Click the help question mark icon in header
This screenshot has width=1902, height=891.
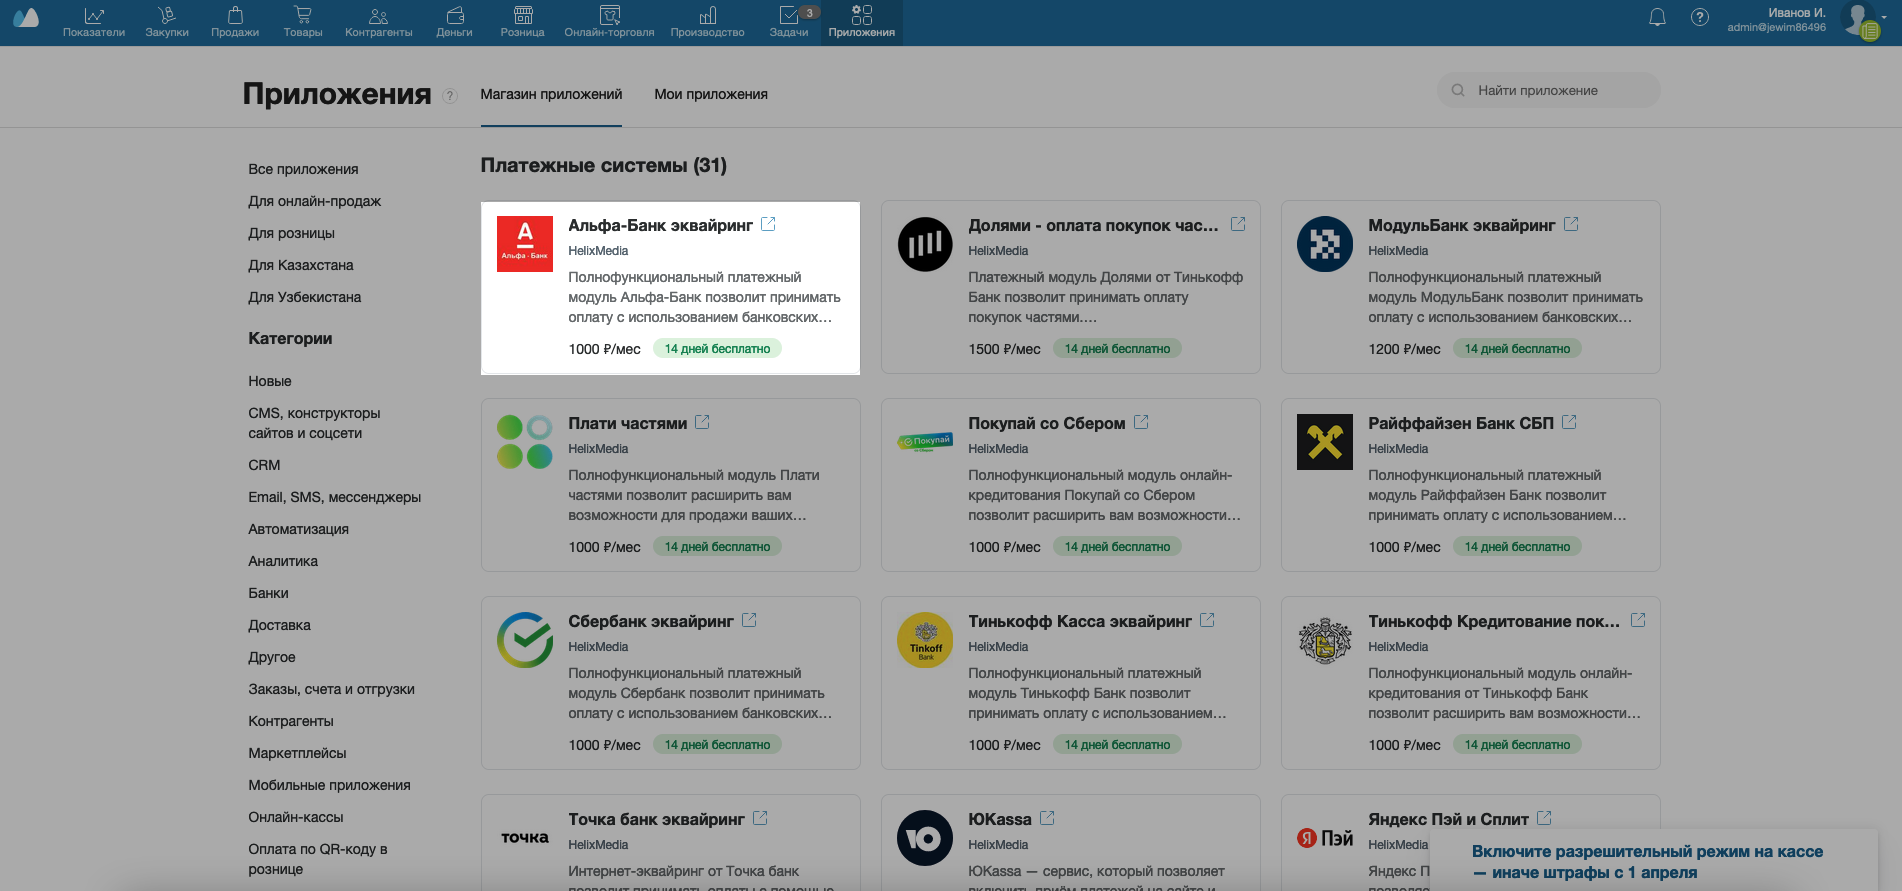tap(1699, 17)
